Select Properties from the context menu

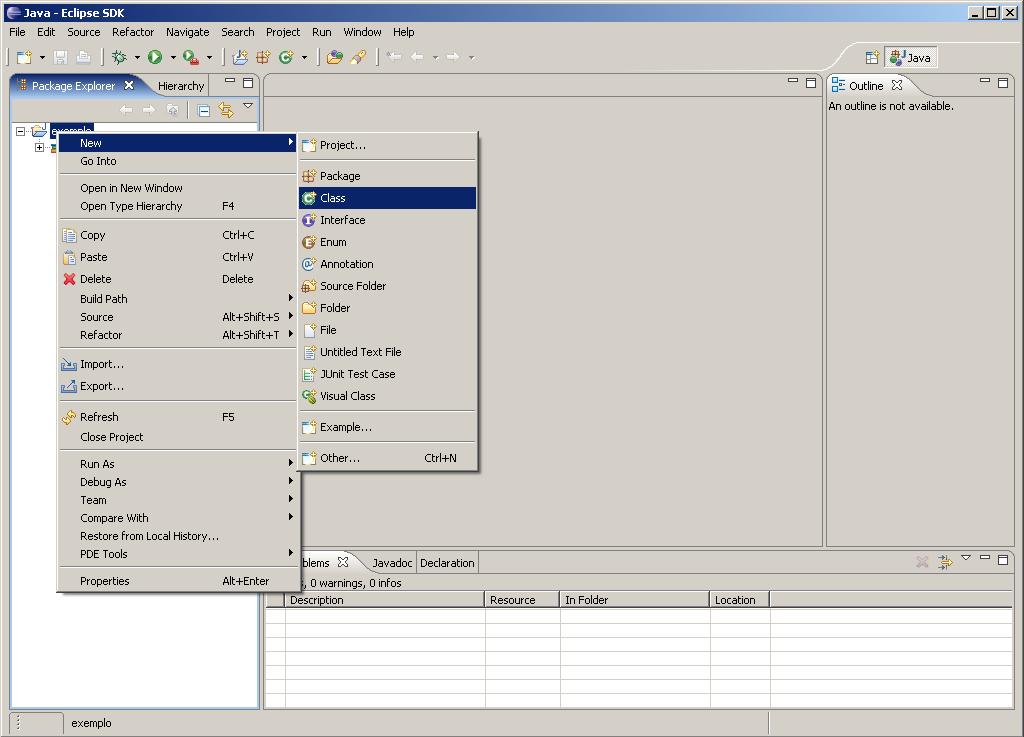pos(178,581)
